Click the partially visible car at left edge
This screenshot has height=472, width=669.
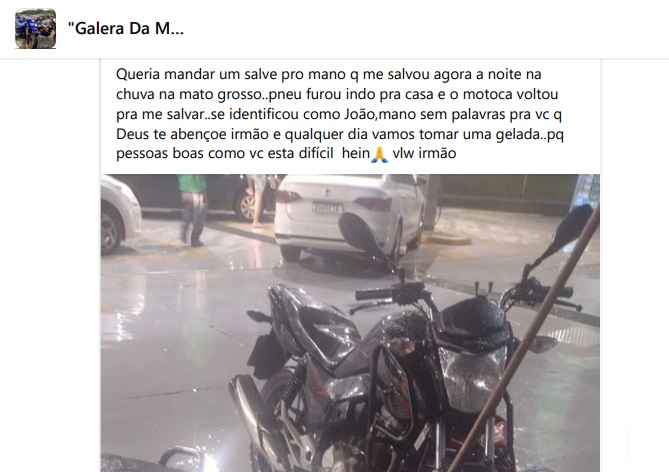[120, 213]
